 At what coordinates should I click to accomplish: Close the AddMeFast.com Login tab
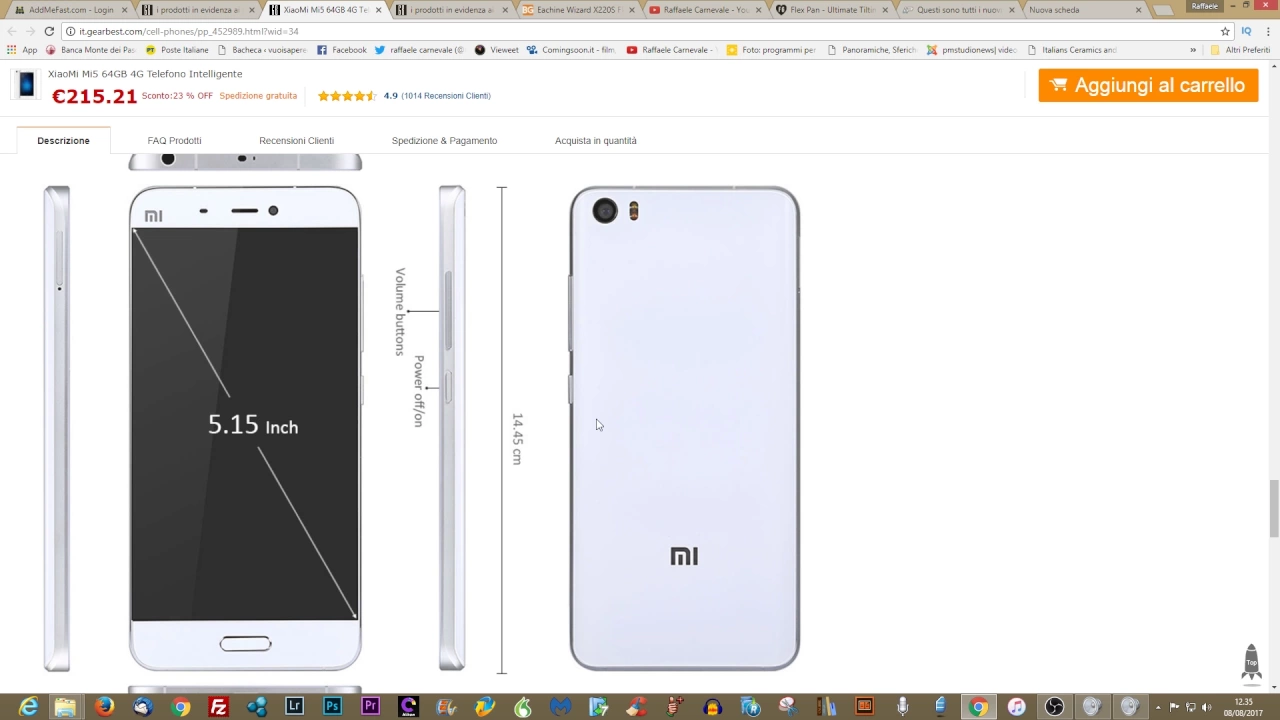pyautogui.click(x=125, y=10)
